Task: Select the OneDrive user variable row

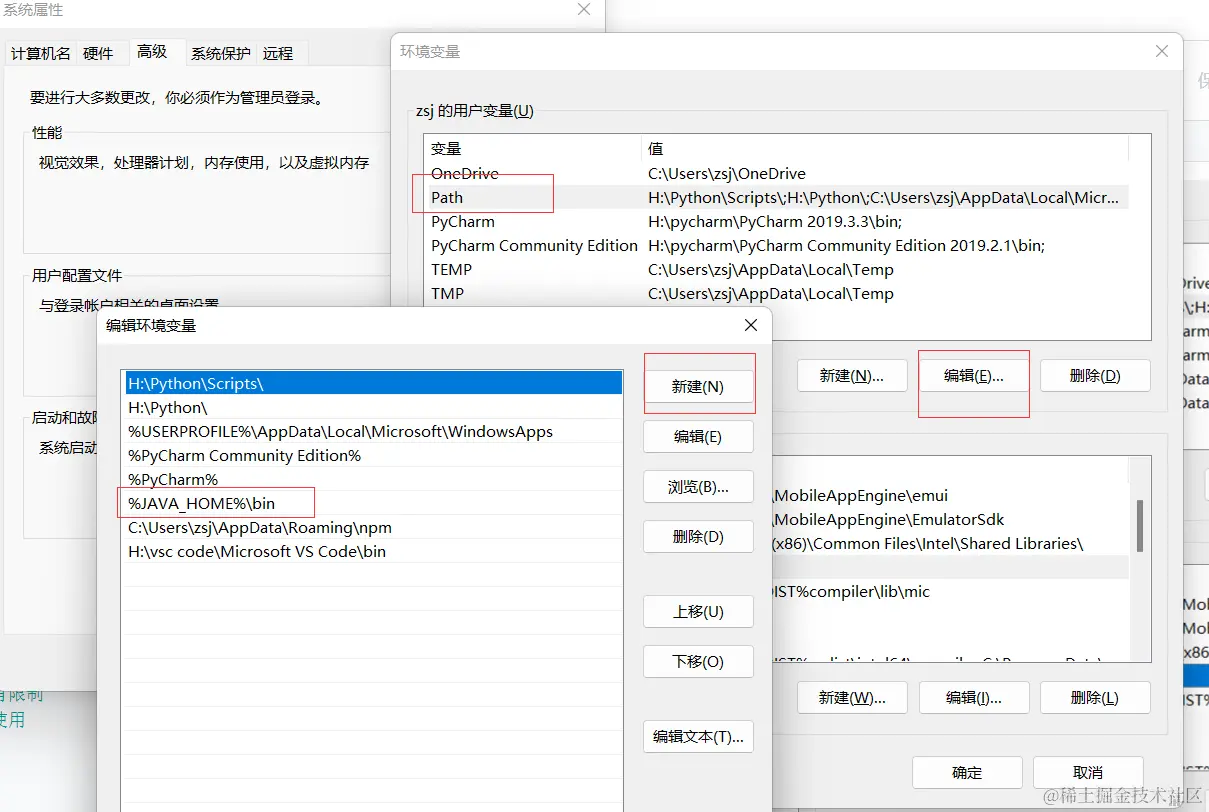Action: (776, 173)
